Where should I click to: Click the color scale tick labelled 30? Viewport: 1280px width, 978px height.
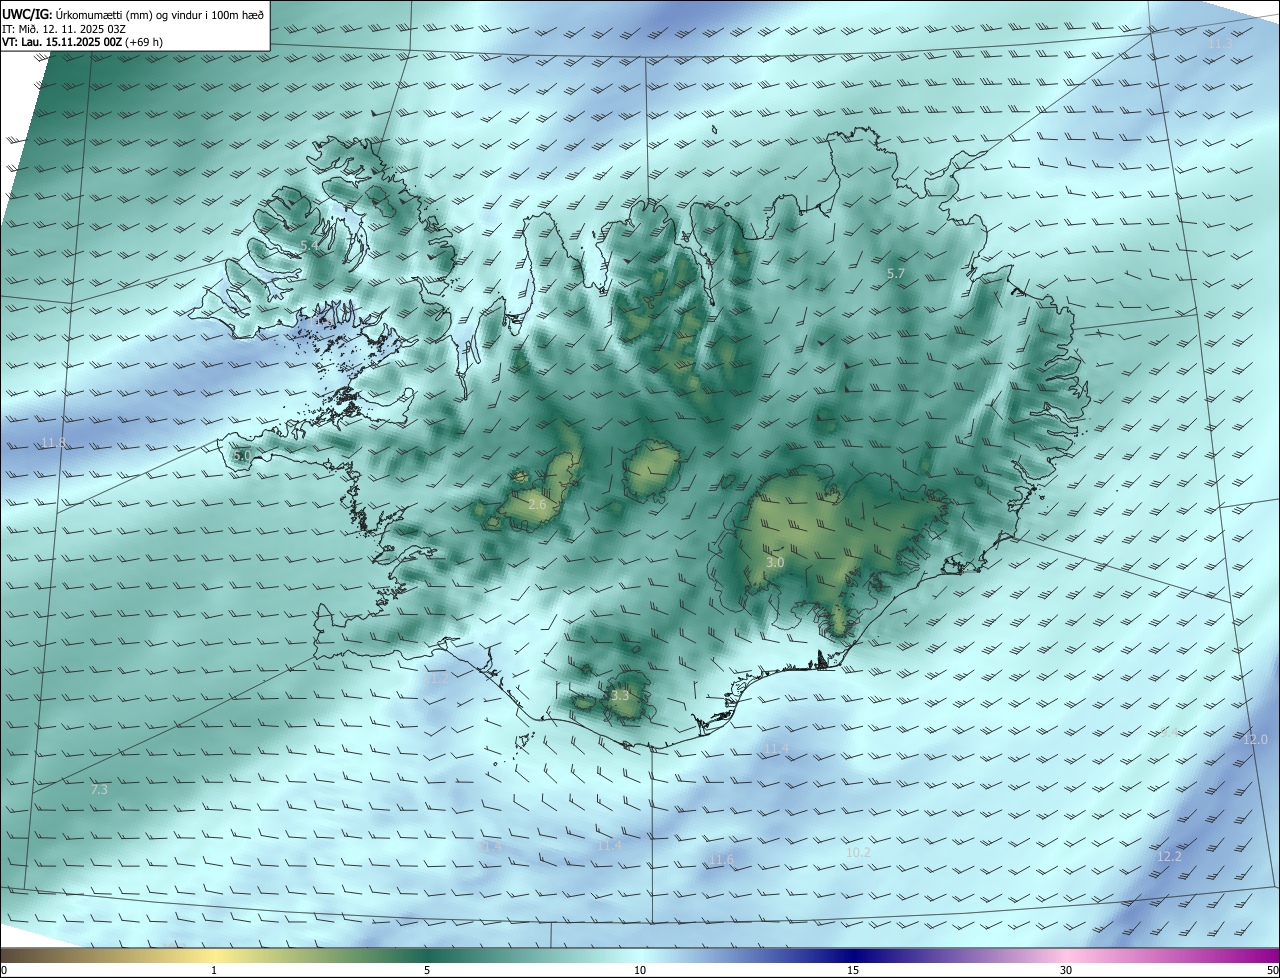point(1066,970)
